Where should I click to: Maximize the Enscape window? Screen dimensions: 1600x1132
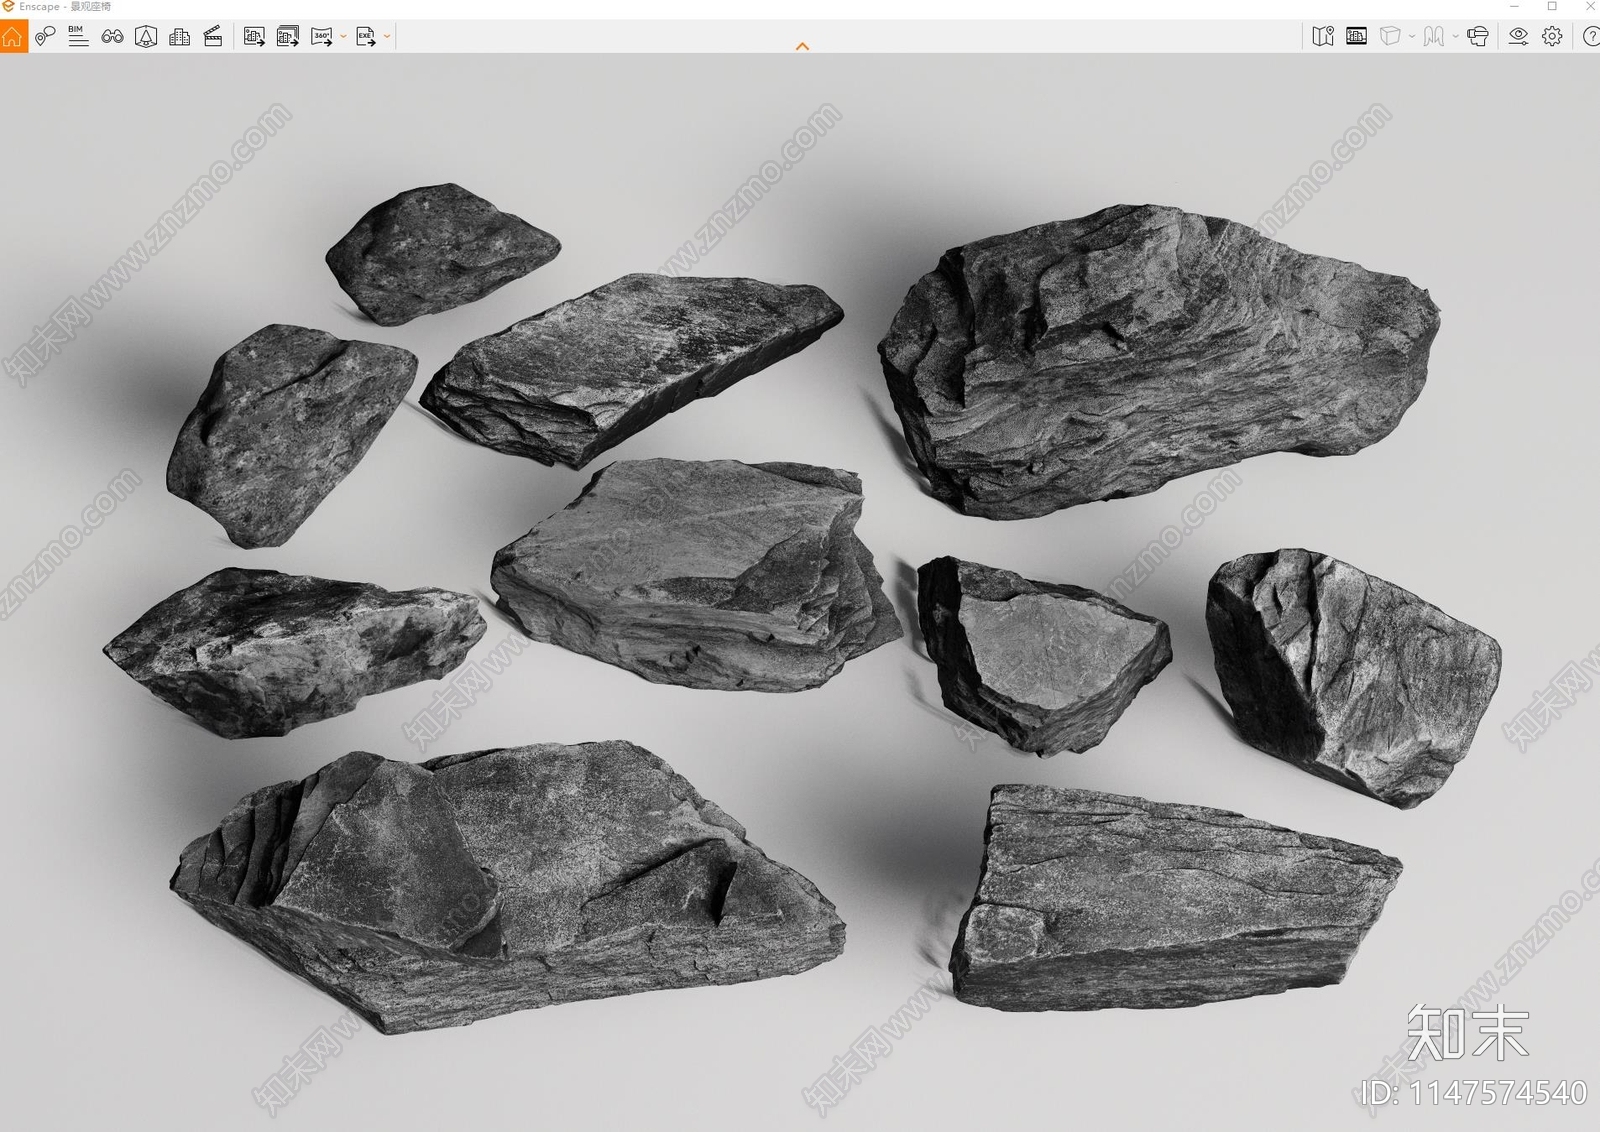(1552, 7)
